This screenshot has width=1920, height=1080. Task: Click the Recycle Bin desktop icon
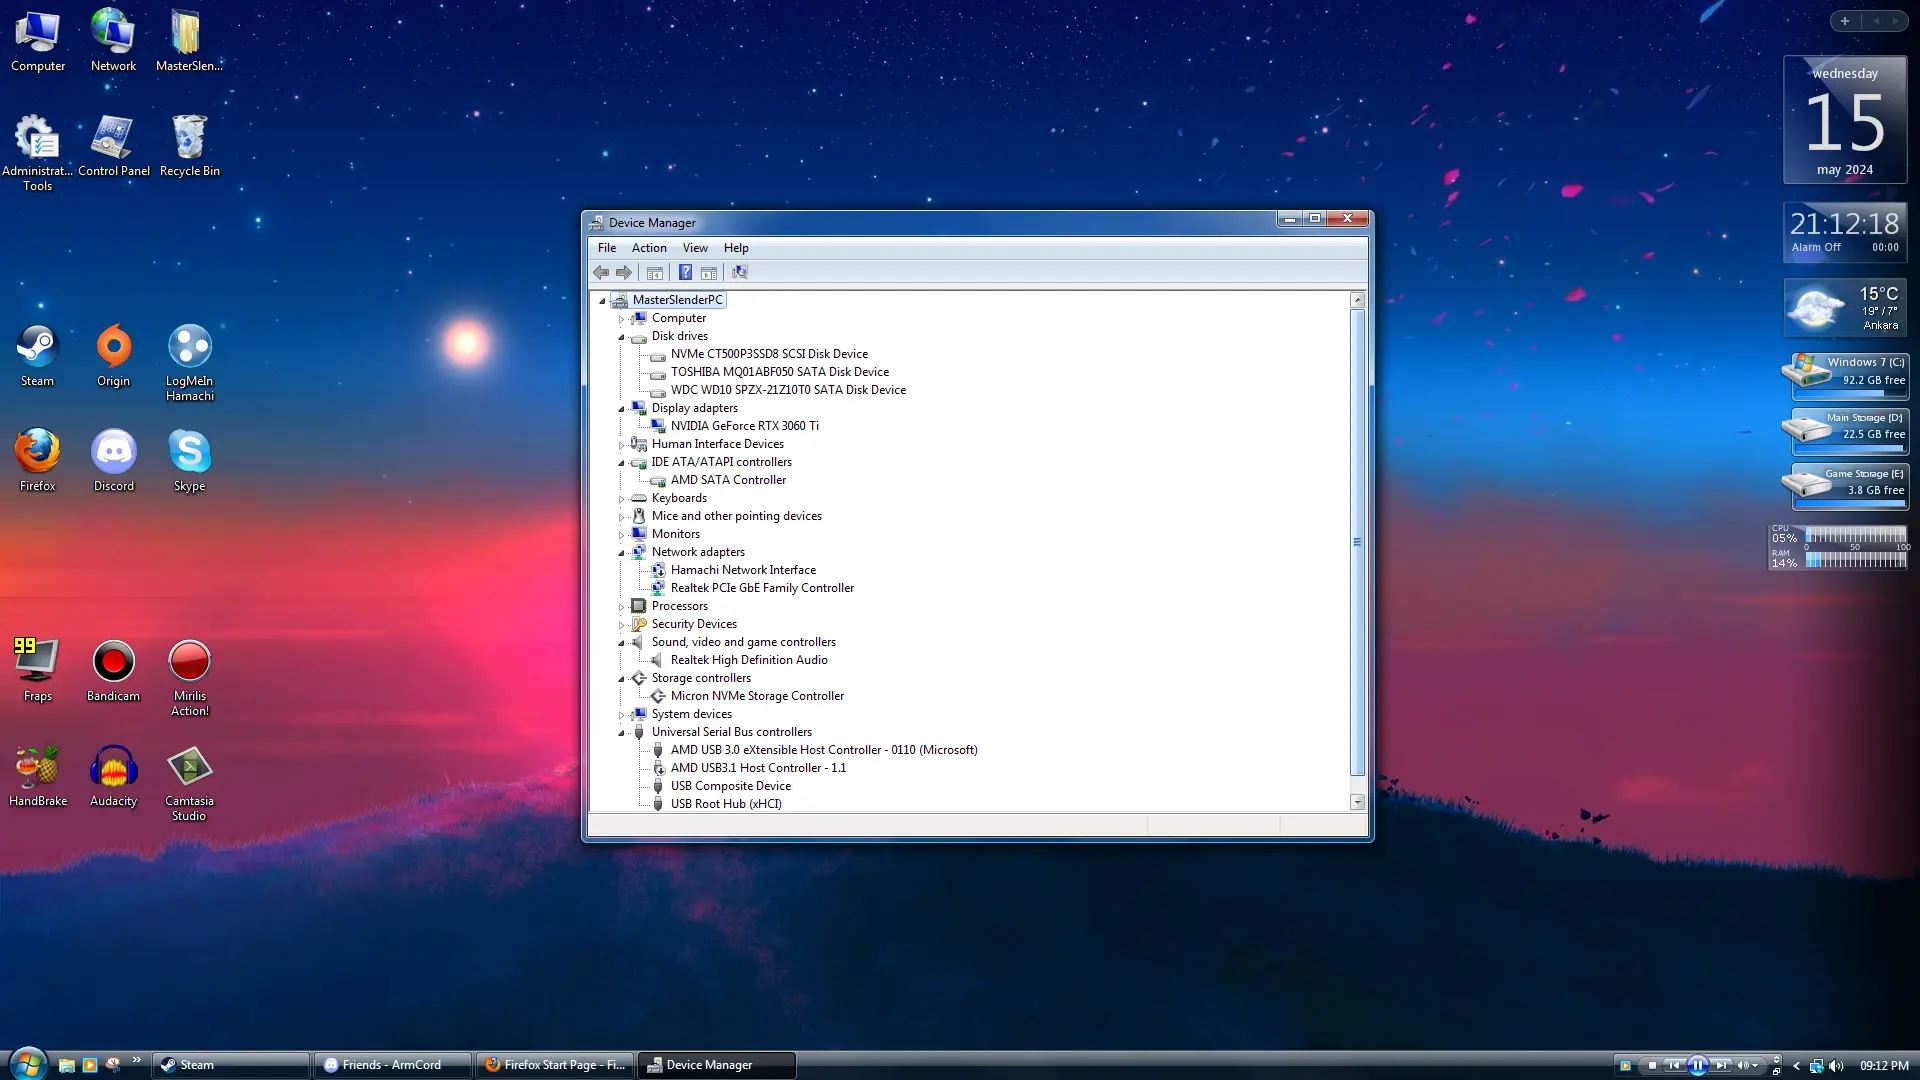(189, 146)
